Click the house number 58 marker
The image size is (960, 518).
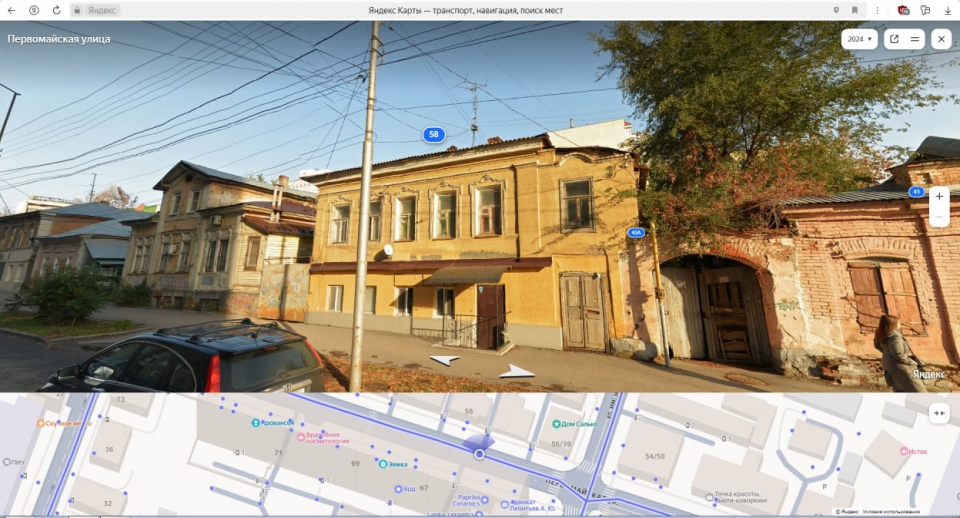[433, 134]
